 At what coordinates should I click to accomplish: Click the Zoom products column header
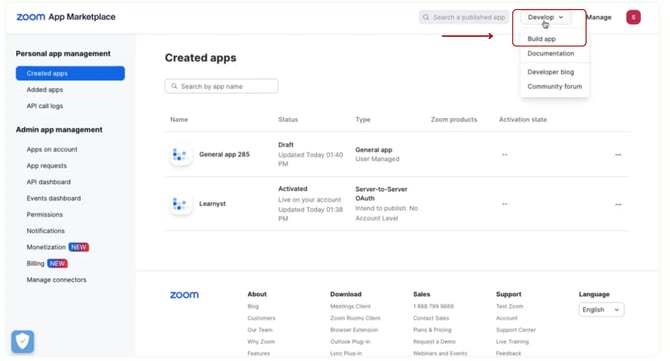click(x=454, y=120)
